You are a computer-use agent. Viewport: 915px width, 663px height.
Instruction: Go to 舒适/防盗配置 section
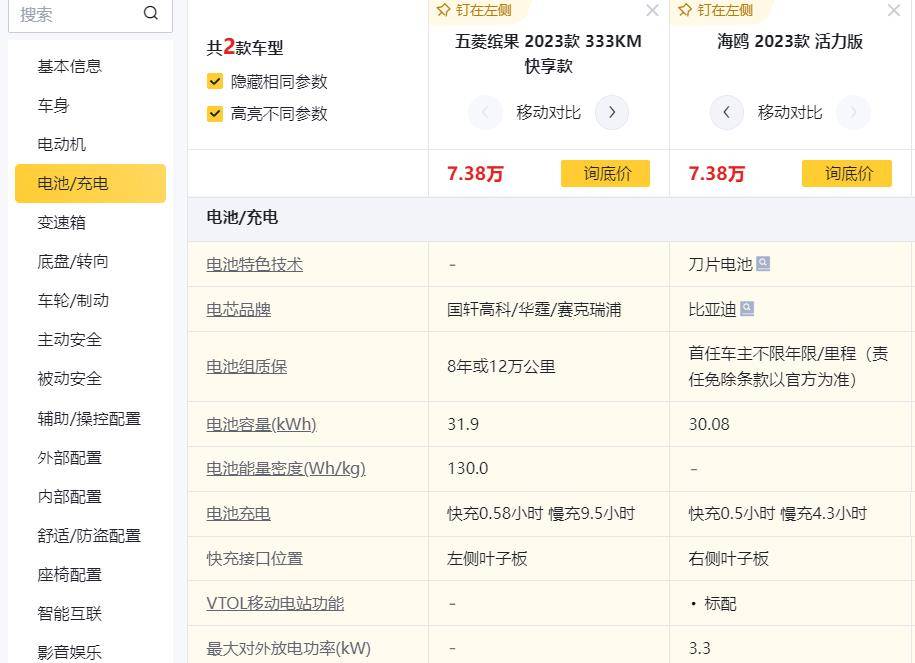(x=89, y=536)
